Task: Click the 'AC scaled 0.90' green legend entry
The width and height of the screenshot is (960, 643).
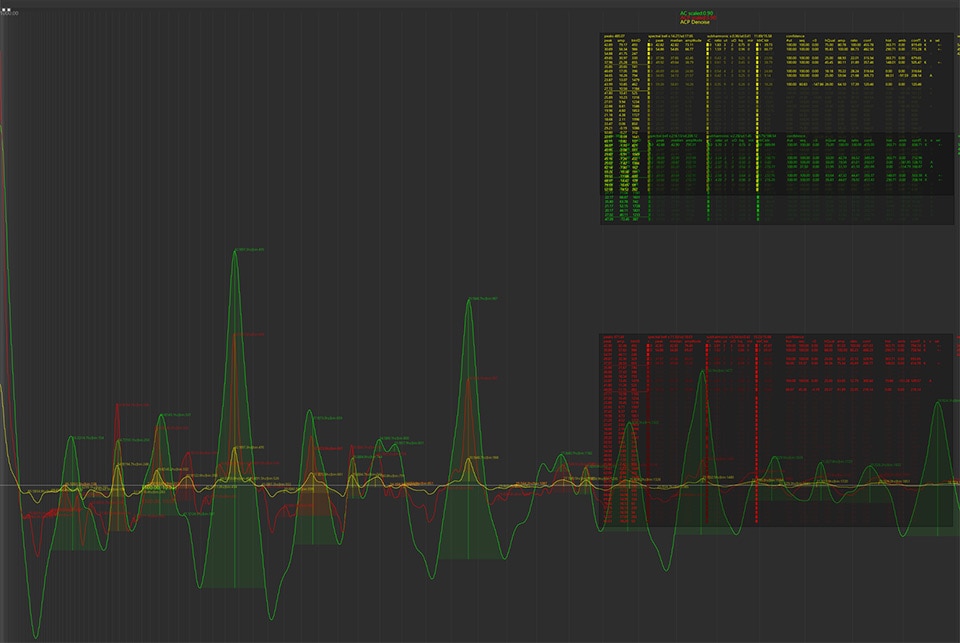Action: click(x=696, y=13)
